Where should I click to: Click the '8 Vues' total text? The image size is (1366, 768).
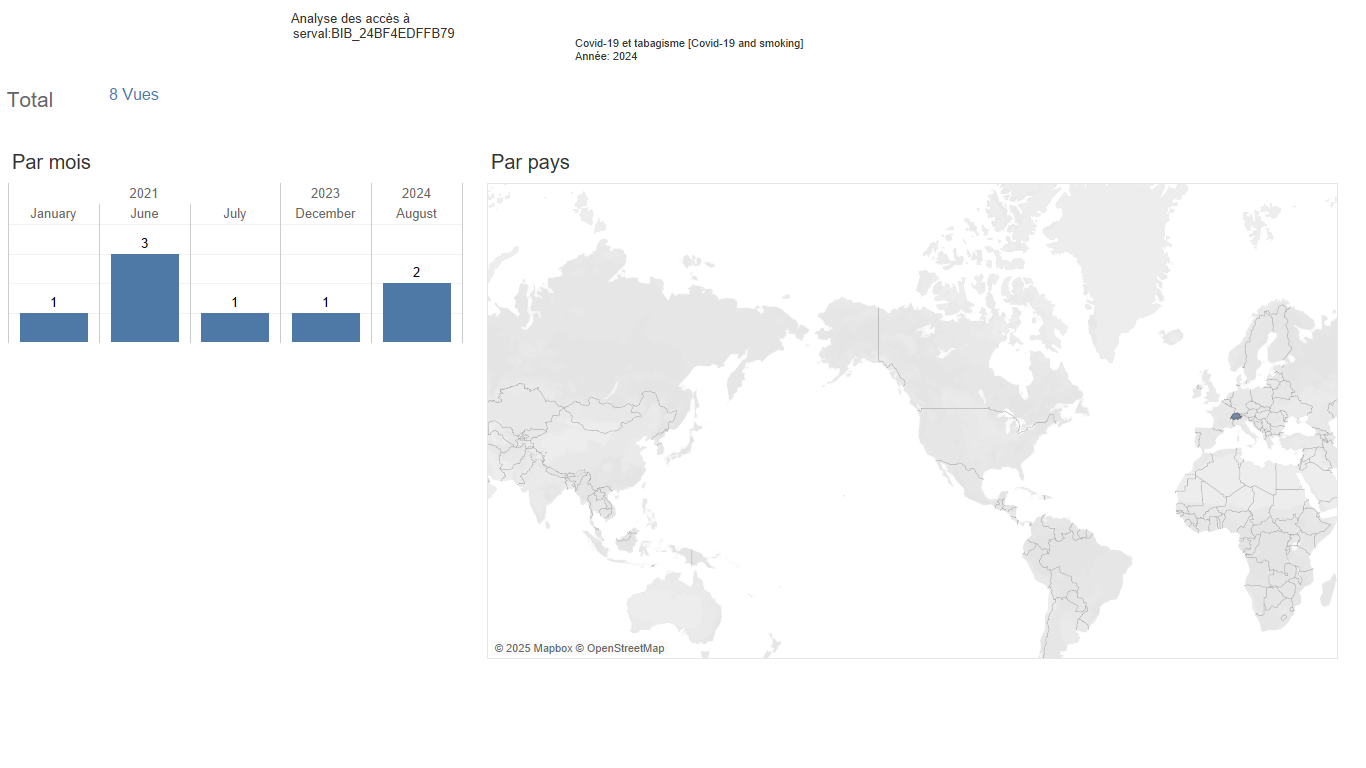(134, 95)
